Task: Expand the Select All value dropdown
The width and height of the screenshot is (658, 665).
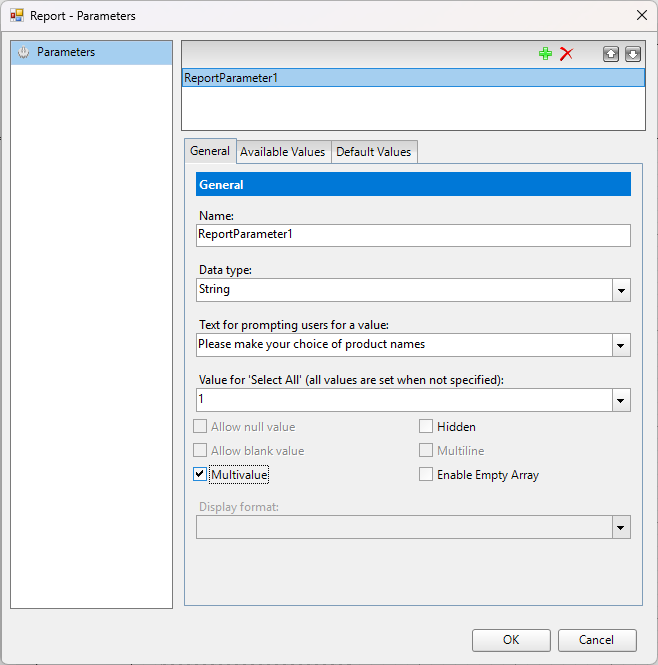Action: click(621, 400)
